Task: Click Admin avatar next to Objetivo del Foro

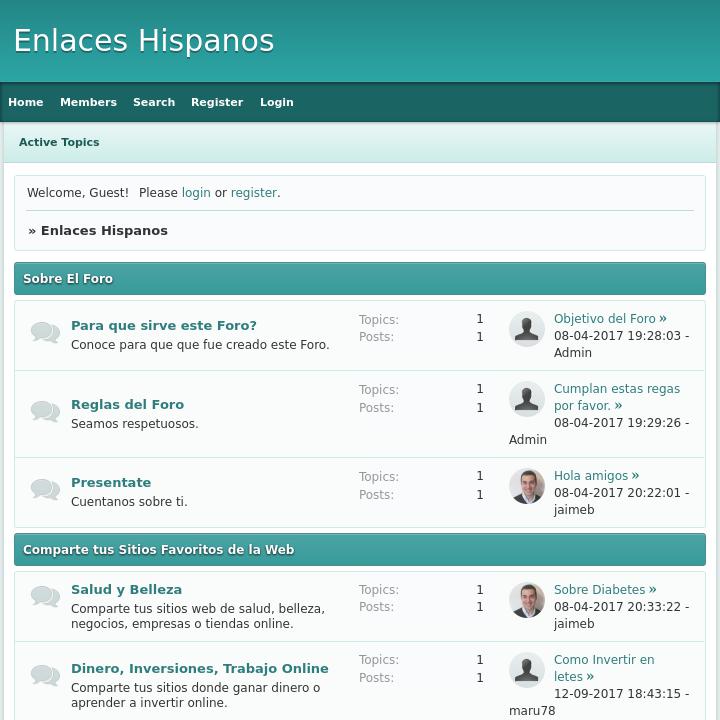Action: 527,328
